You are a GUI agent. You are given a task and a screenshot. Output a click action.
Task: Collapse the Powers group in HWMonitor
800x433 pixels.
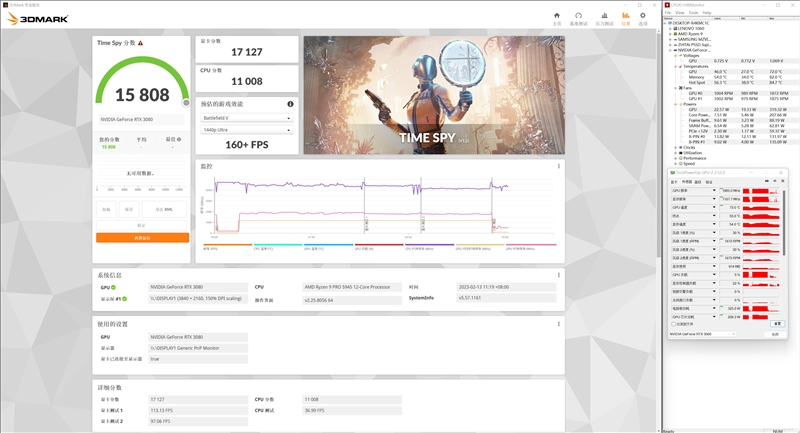pyautogui.click(x=676, y=104)
